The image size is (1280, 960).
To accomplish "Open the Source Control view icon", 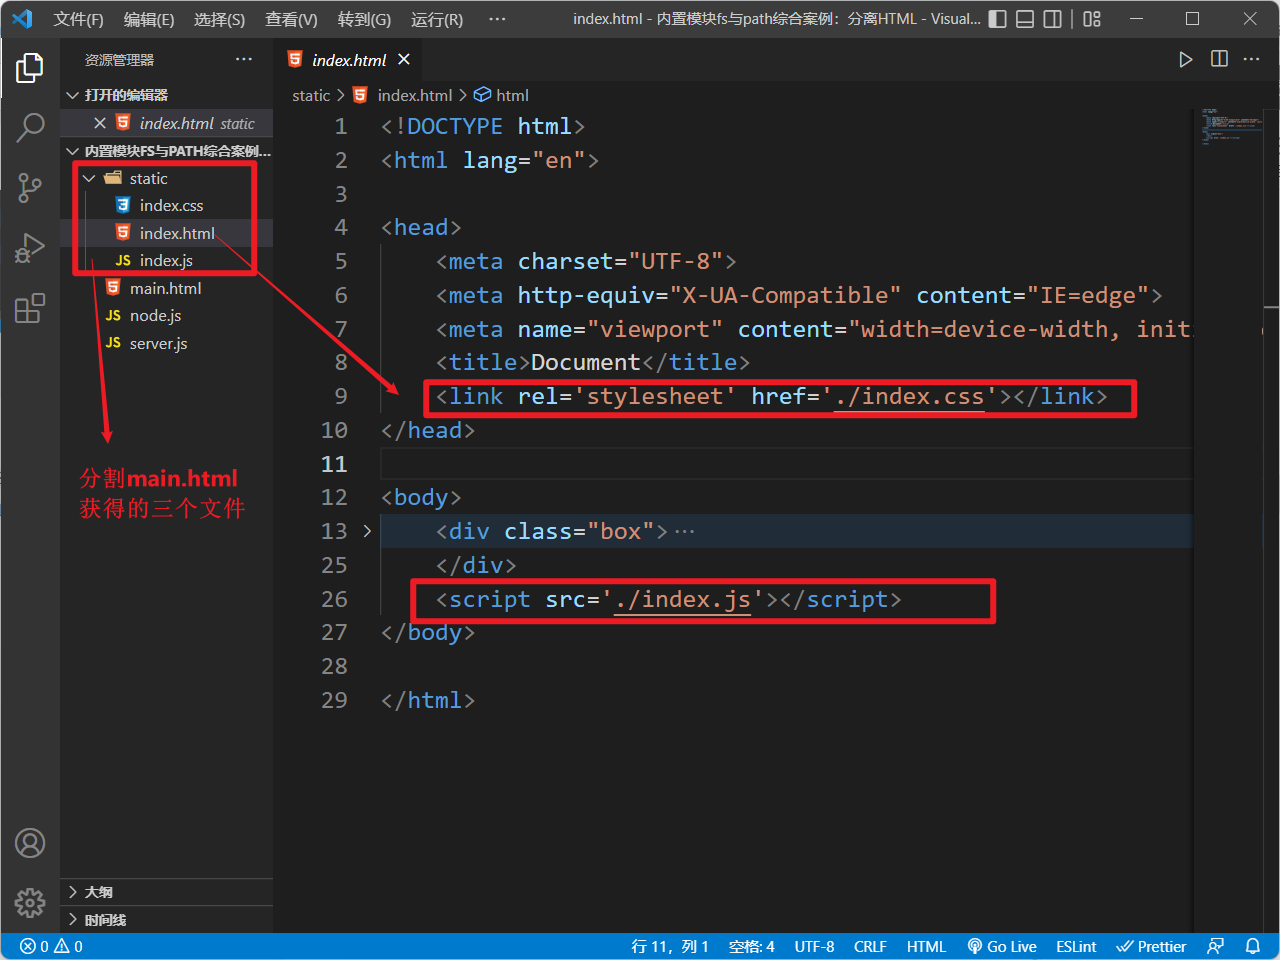I will pos(30,187).
